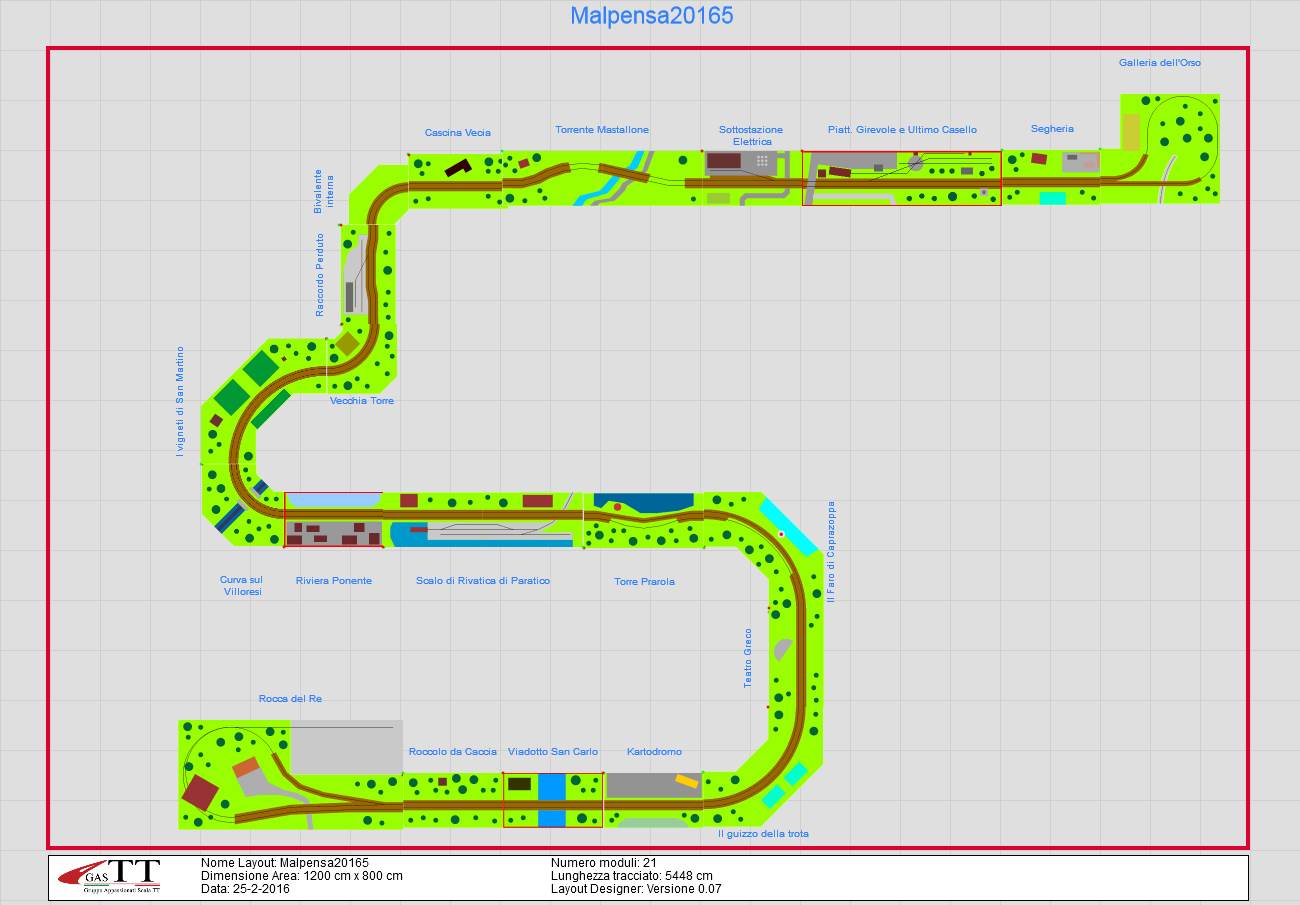
Task: Select the Data: 25-2-2016 text
Action: [245, 889]
